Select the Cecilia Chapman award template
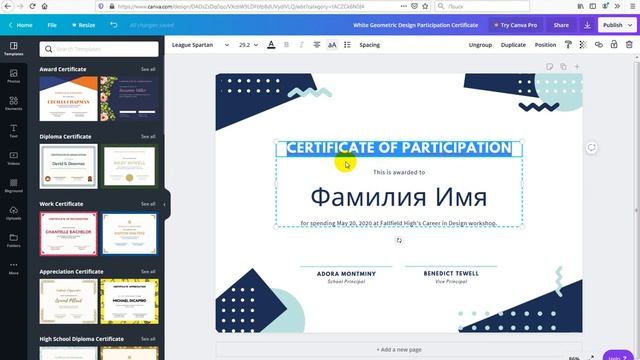This screenshot has height=360, width=640. [x=69, y=98]
